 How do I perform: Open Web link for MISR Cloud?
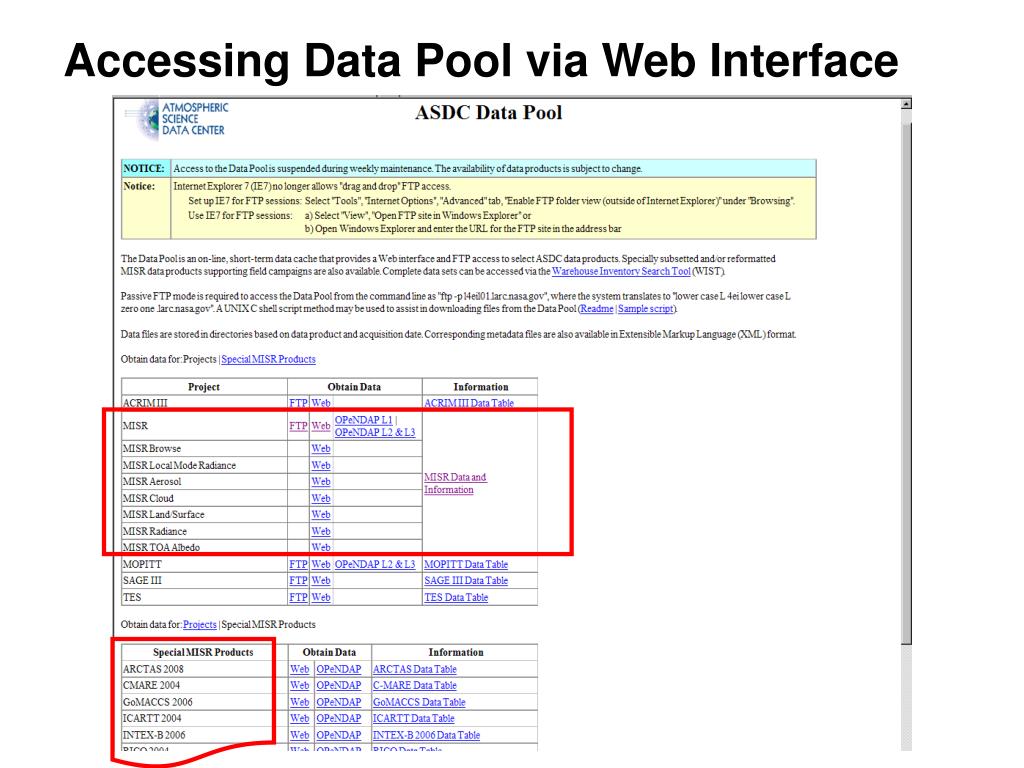(x=321, y=498)
